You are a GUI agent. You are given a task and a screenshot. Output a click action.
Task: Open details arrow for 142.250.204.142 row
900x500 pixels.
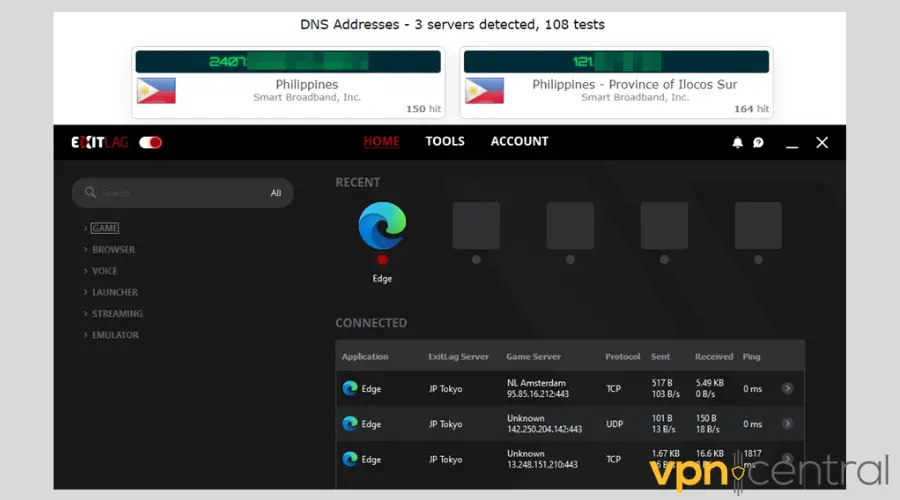pyautogui.click(x=788, y=424)
